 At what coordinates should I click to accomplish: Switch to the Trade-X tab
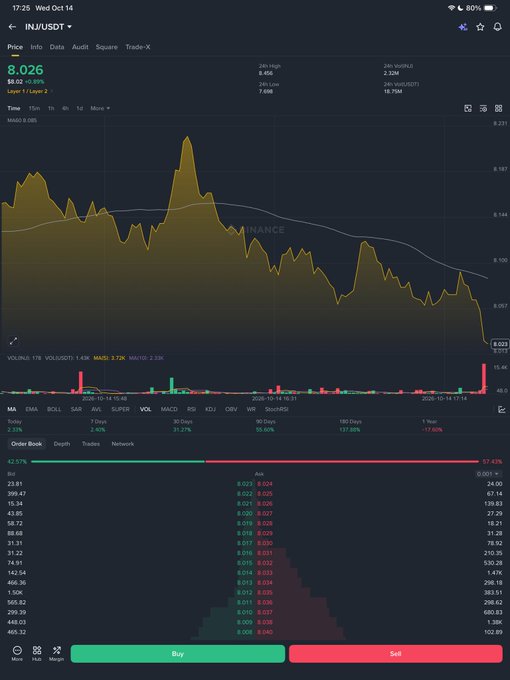tap(138, 47)
